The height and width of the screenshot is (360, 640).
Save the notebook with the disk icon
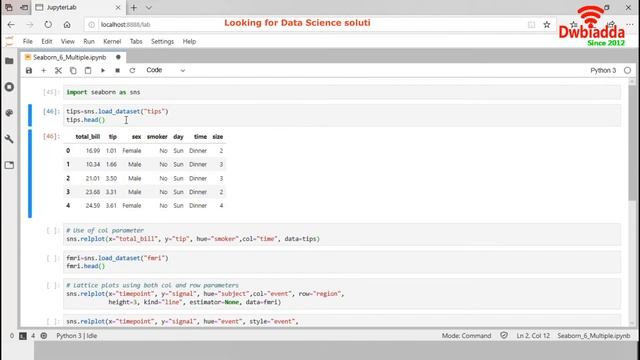click(29, 71)
